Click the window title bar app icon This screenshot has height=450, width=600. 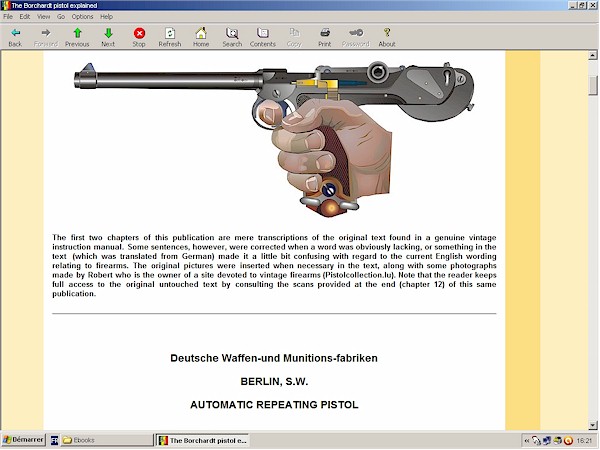pos(5,5)
